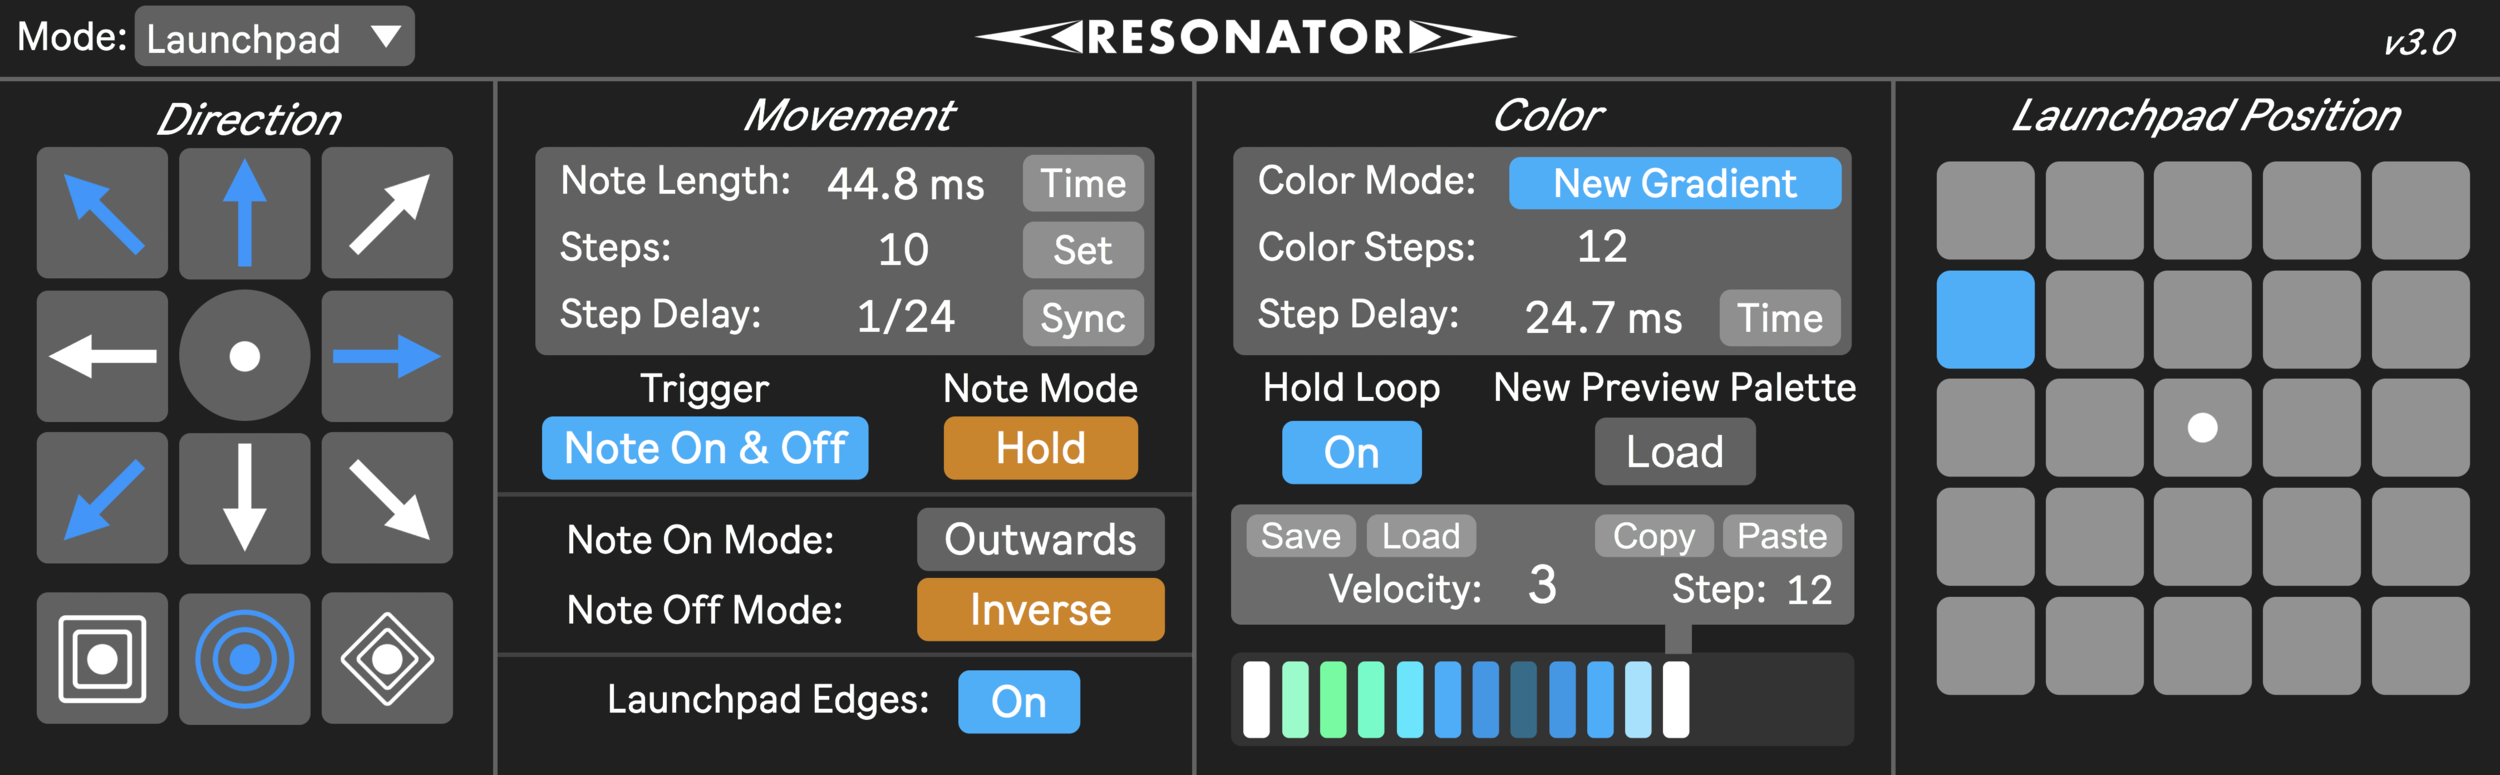The image size is (2500, 775).
Task: Click the up direction arrow
Action: 244,213
